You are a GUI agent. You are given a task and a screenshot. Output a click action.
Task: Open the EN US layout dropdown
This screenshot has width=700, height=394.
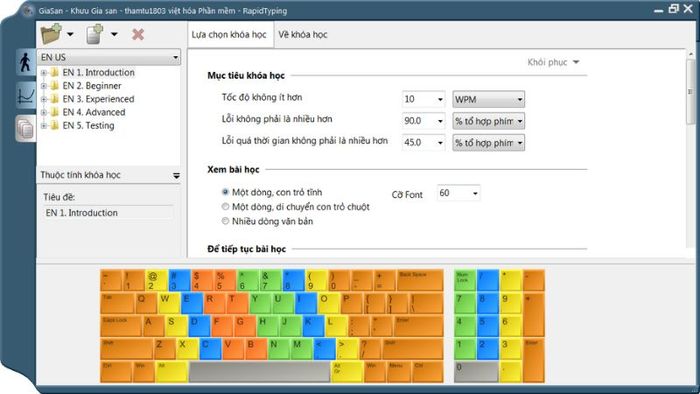(x=109, y=57)
